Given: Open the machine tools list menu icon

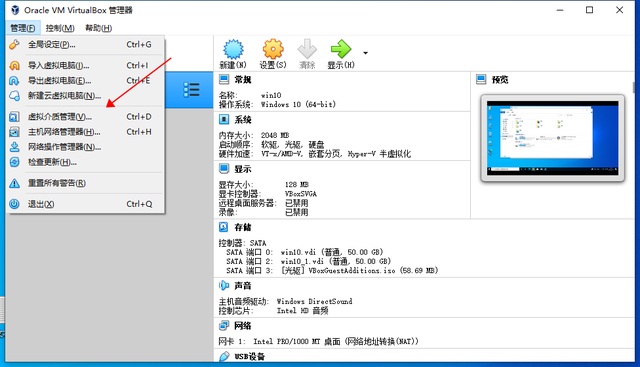Looking at the screenshot, I should 191,90.
